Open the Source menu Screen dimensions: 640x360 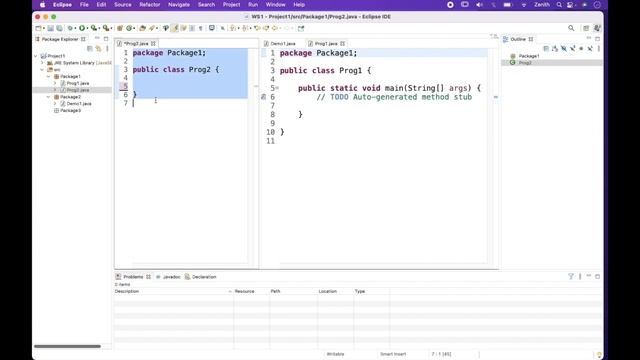click(x=123, y=4)
